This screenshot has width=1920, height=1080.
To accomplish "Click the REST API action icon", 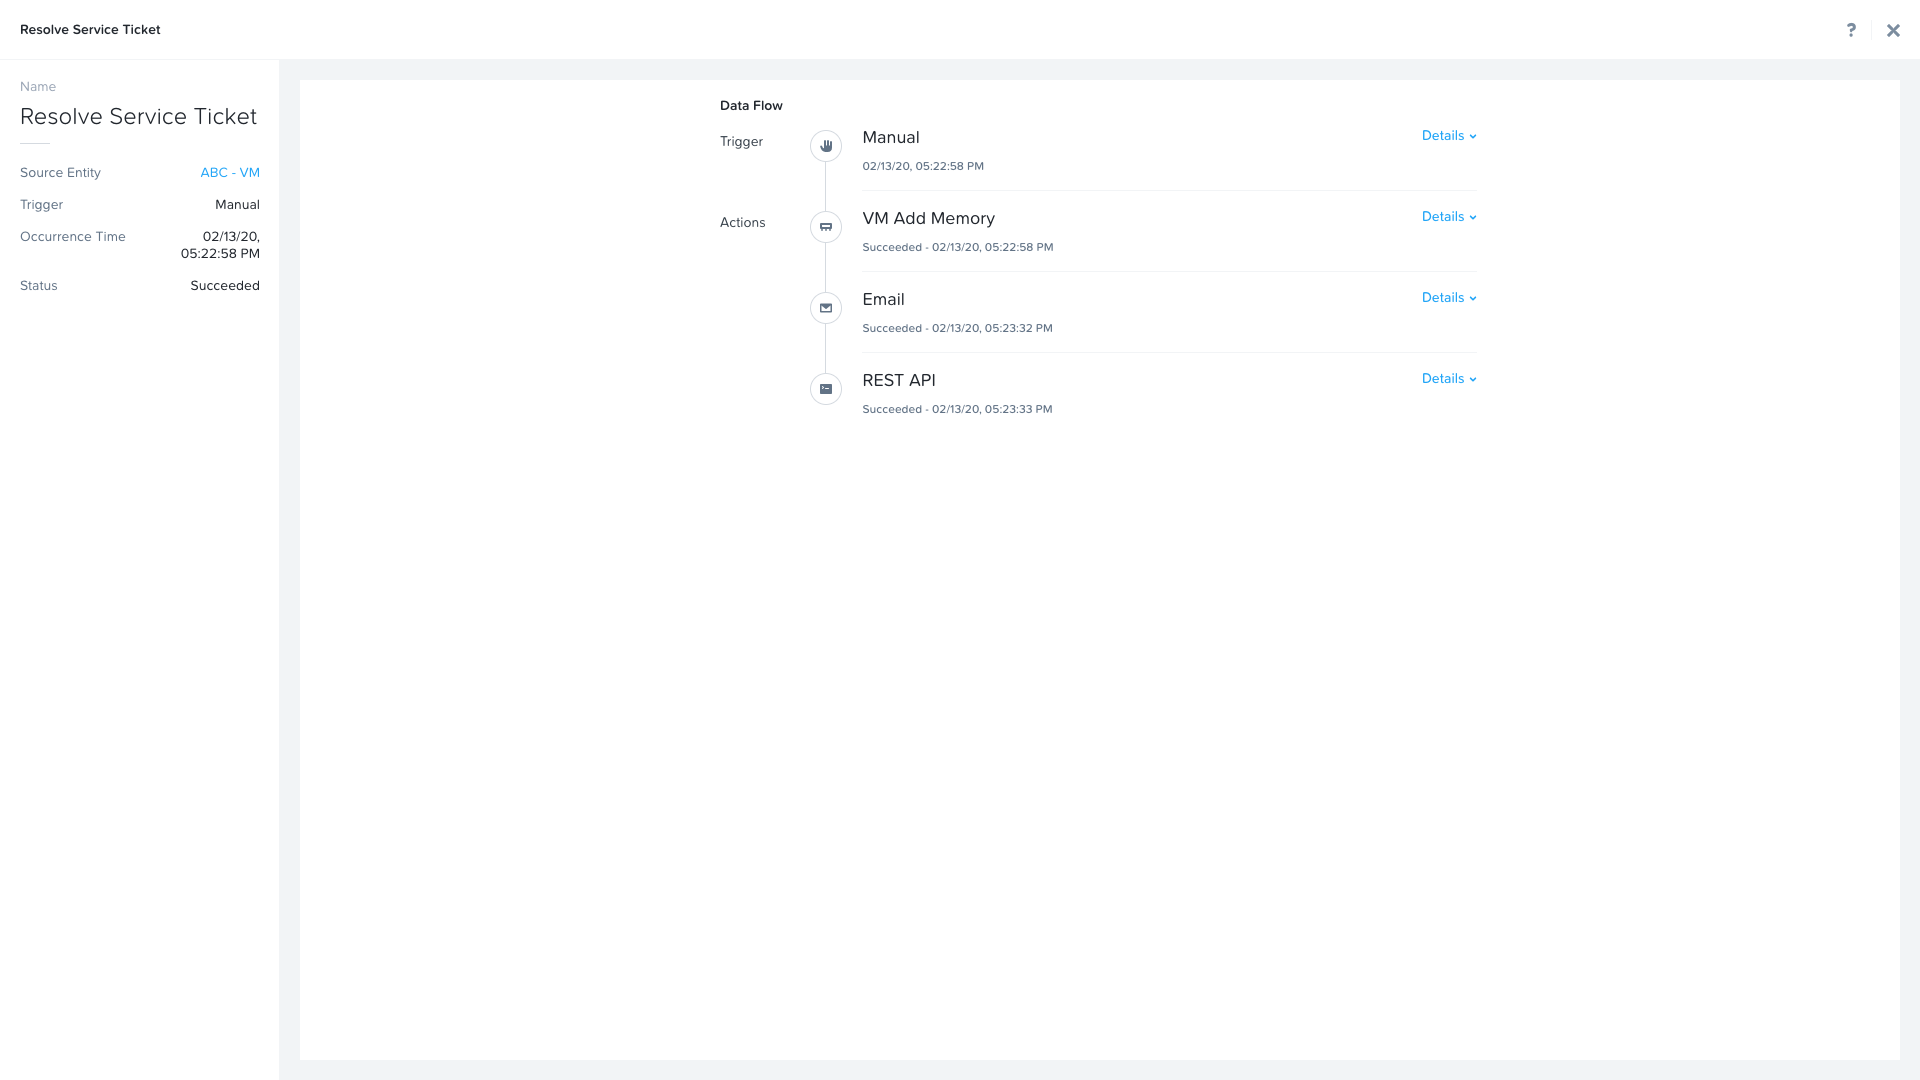I will pos(826,389).
